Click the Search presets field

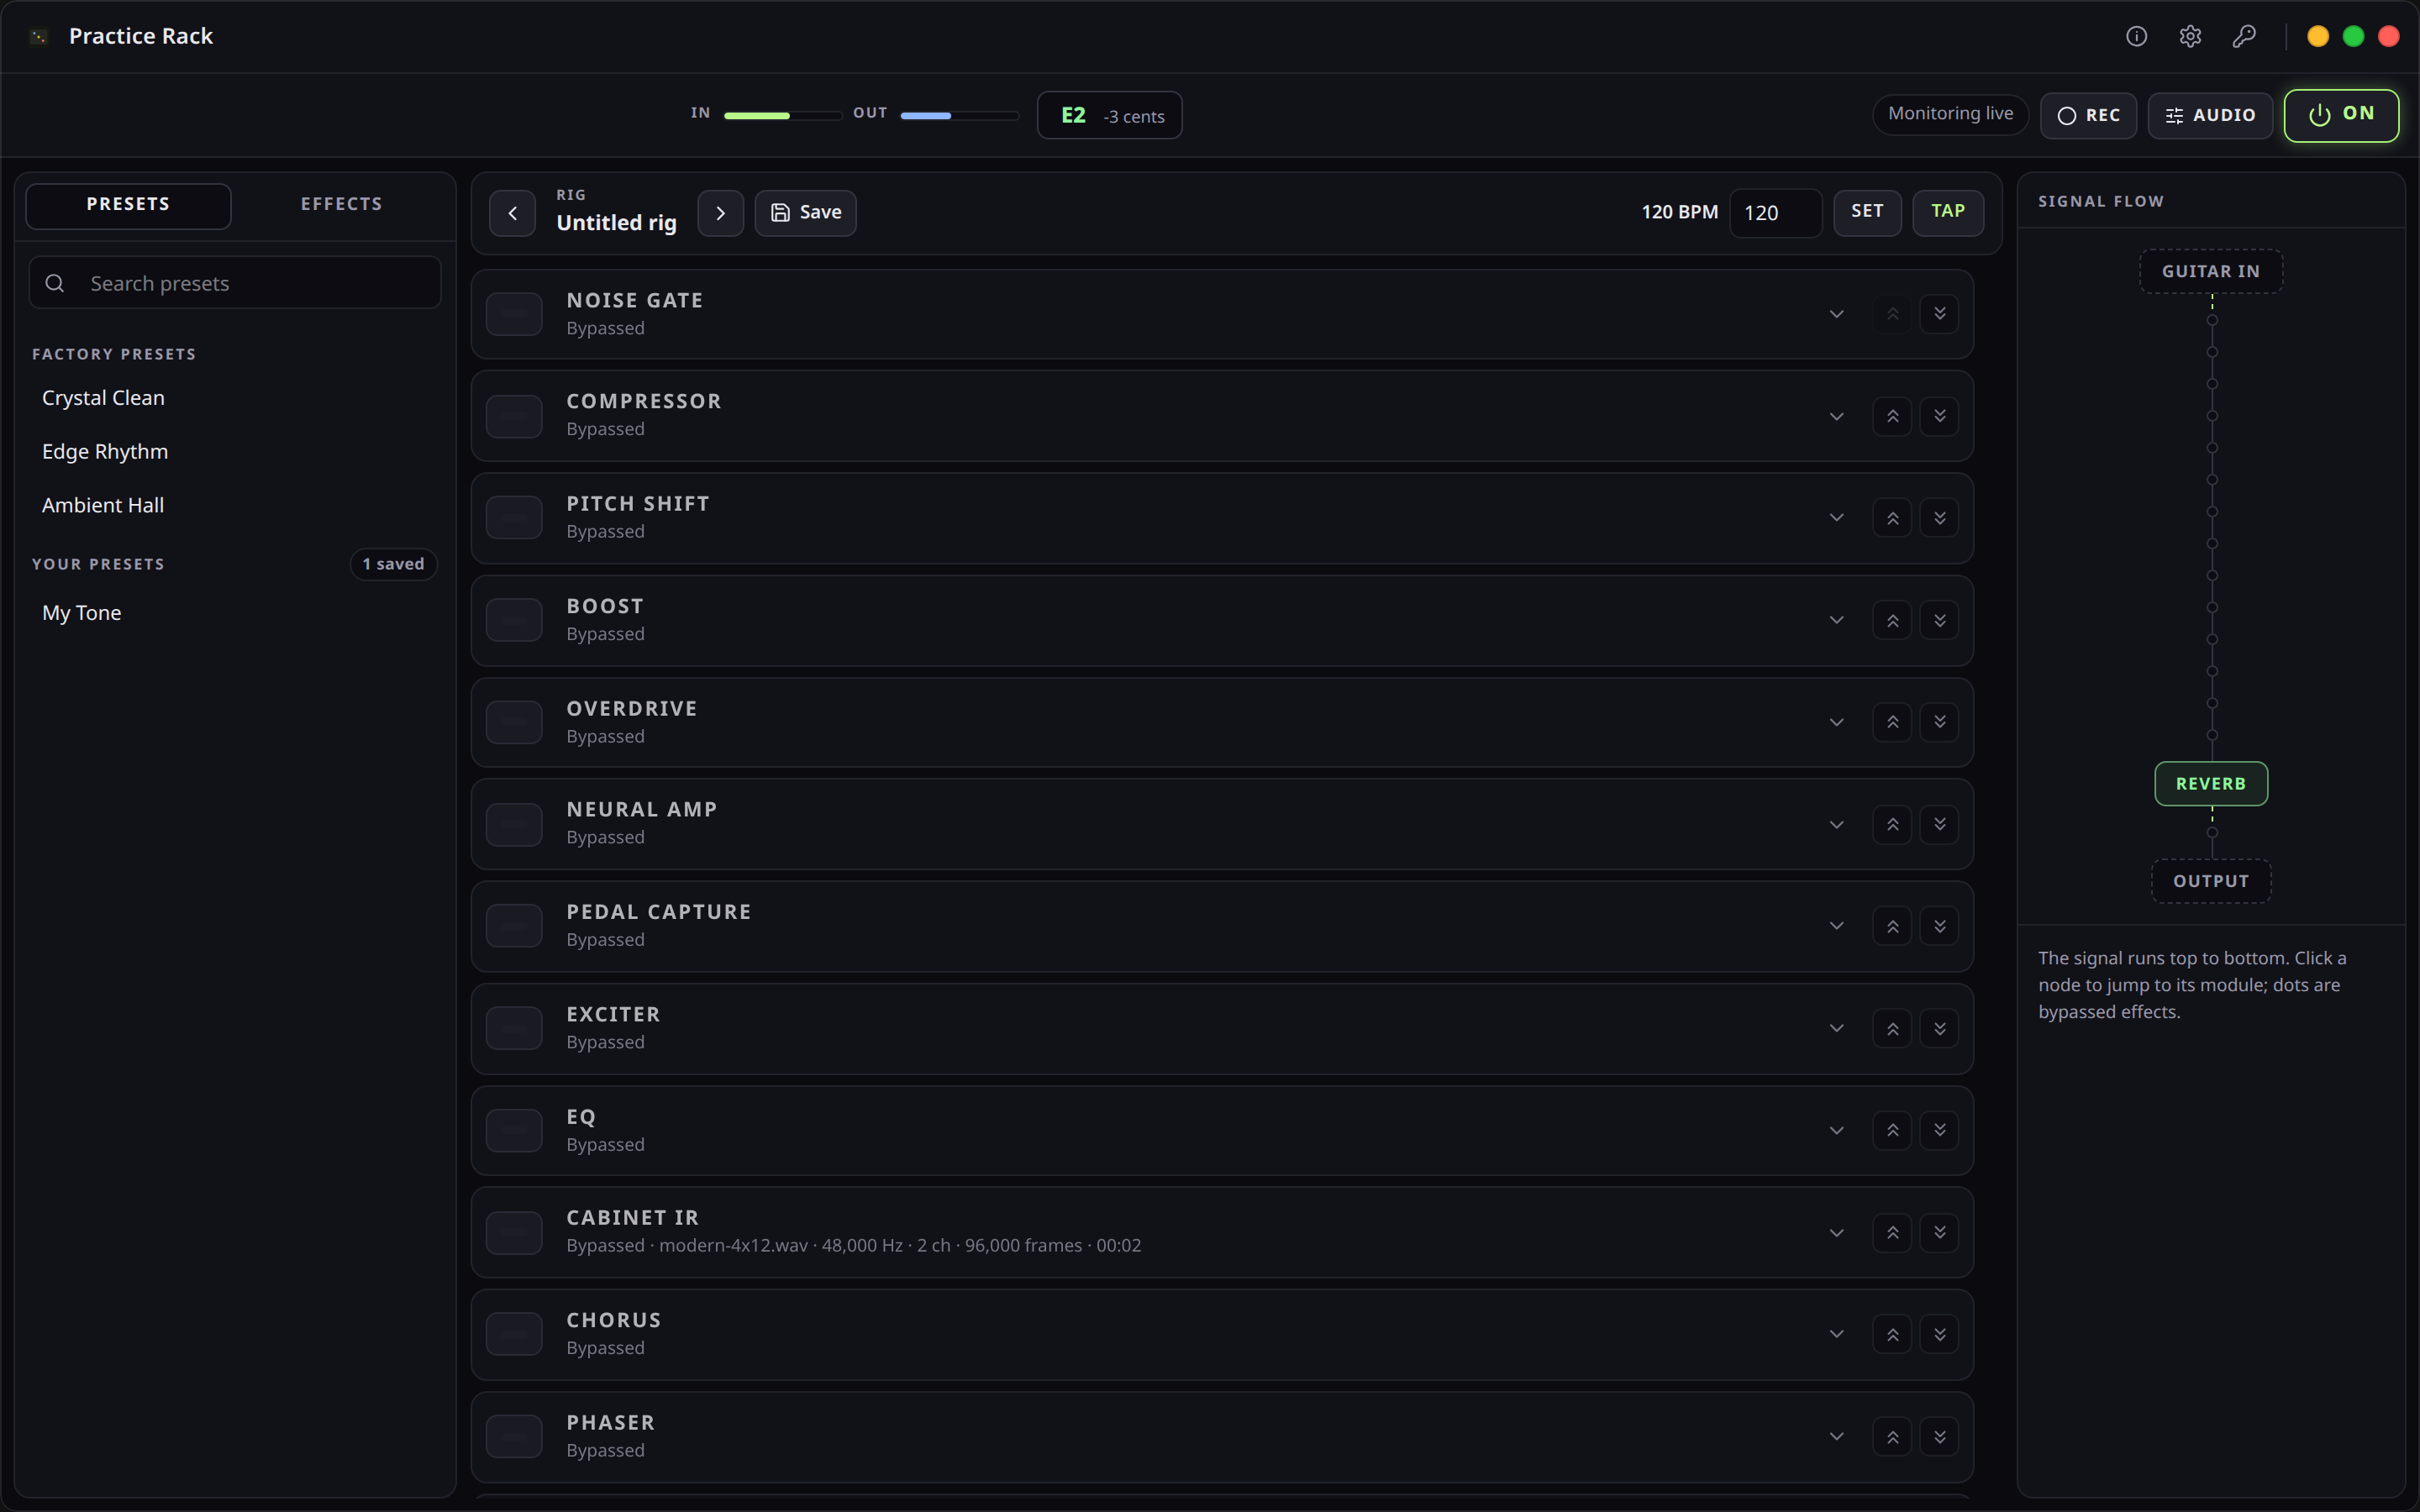click(234, 283)
